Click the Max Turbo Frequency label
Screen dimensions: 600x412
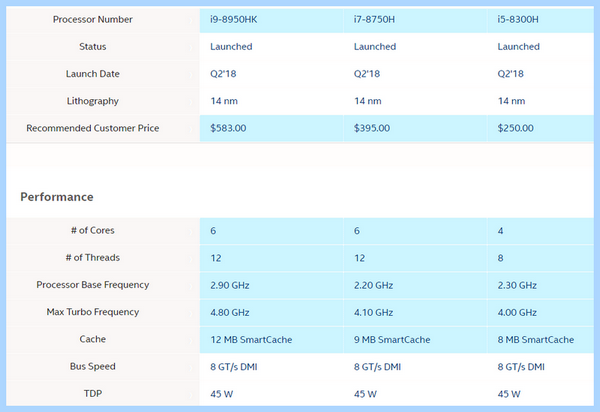(93, 312)
